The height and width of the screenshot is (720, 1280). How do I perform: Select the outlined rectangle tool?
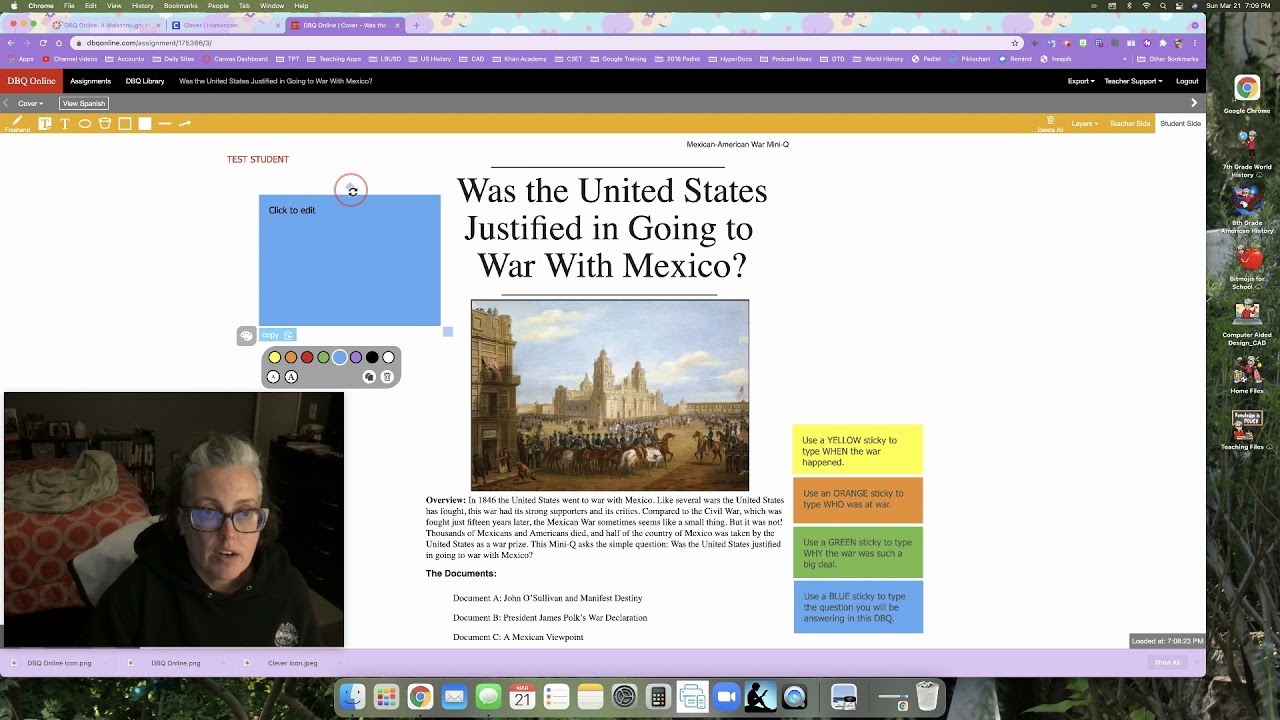pos(125,124)
